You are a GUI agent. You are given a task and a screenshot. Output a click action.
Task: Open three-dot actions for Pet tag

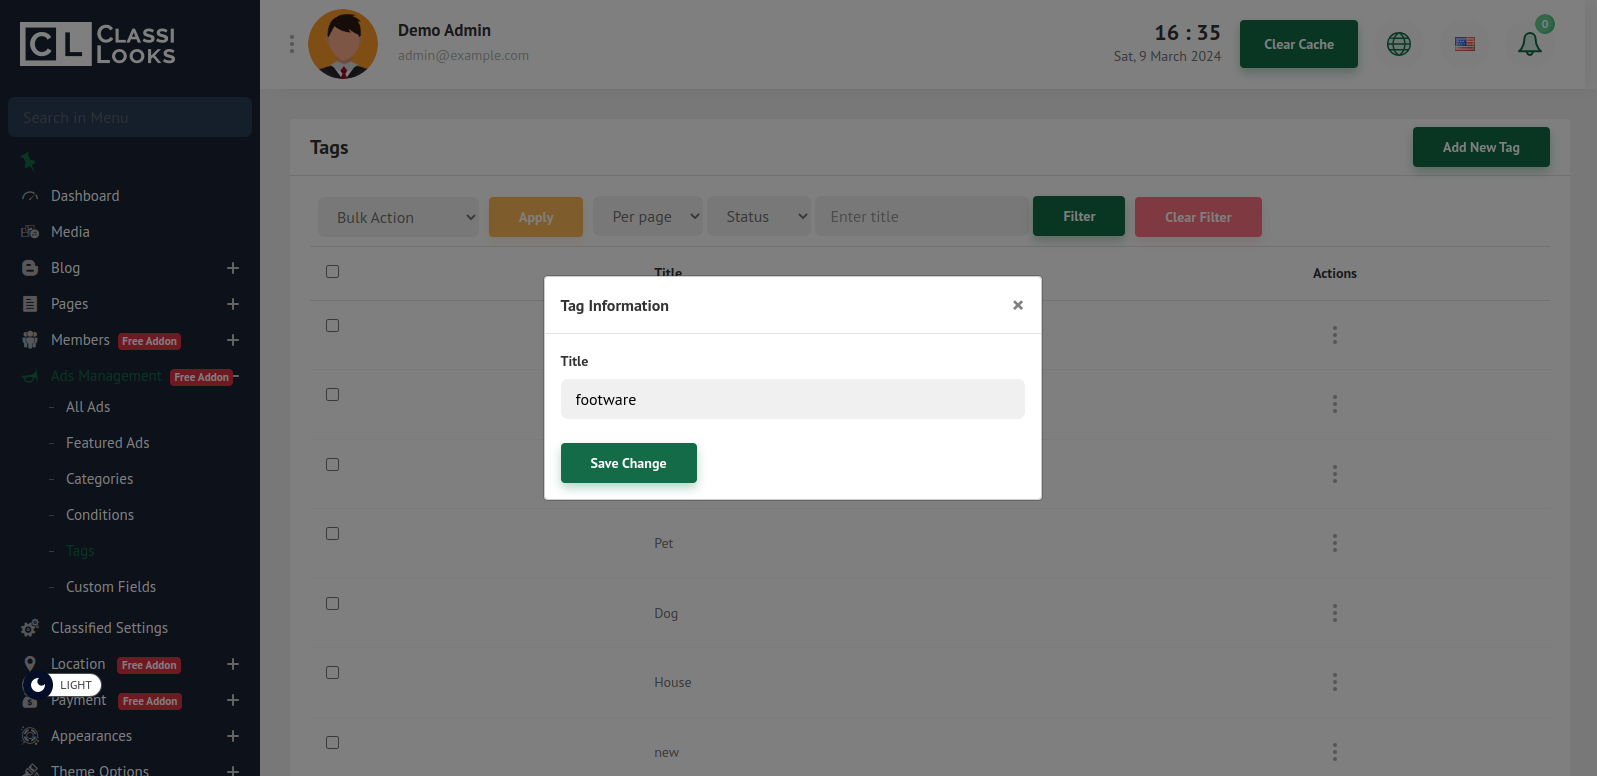point(1334,543)
